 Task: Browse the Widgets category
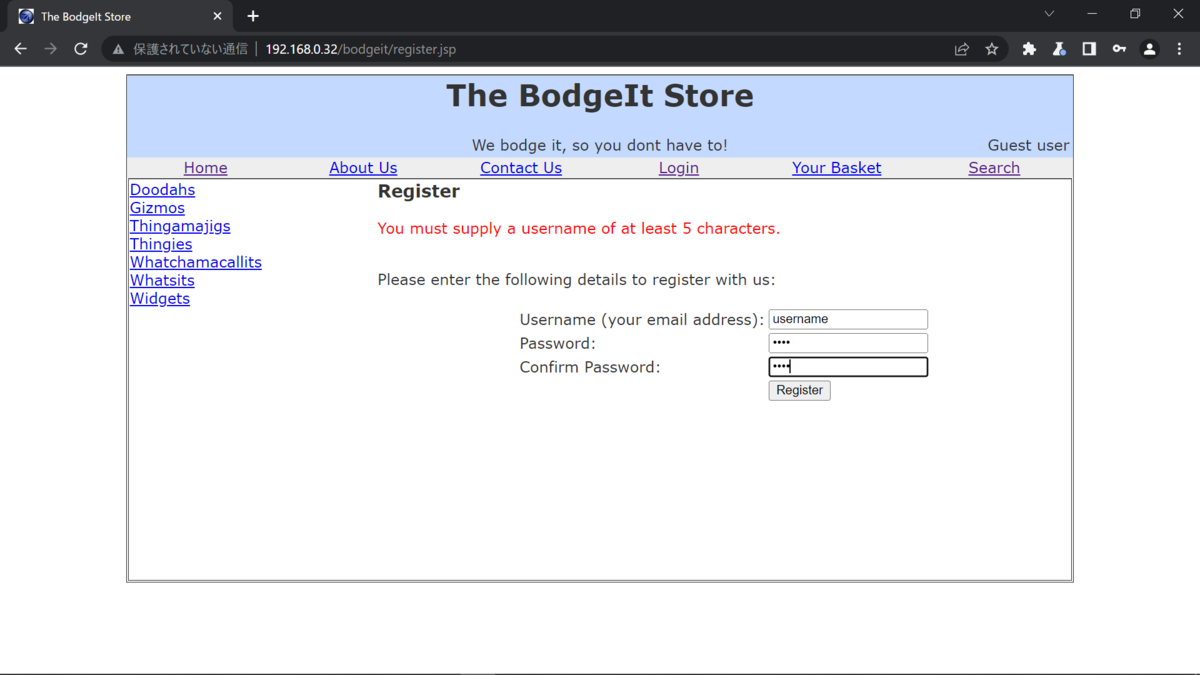tap(160, 298)
